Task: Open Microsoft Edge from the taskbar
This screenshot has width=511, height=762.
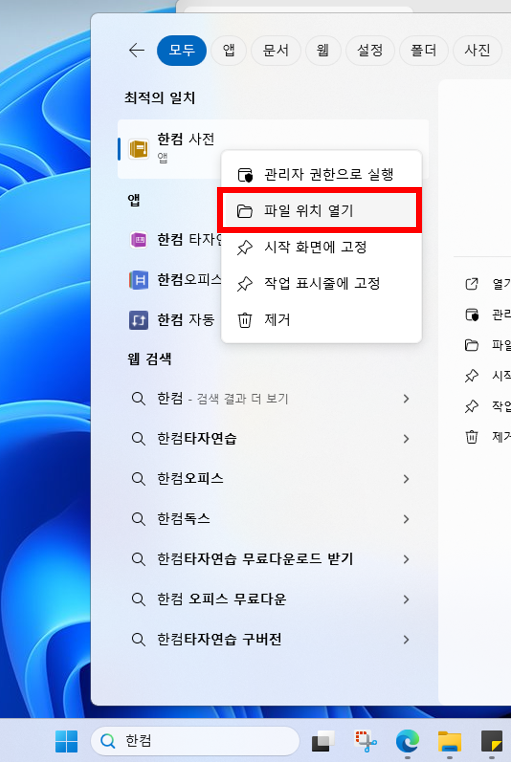Action: [407, 741]
